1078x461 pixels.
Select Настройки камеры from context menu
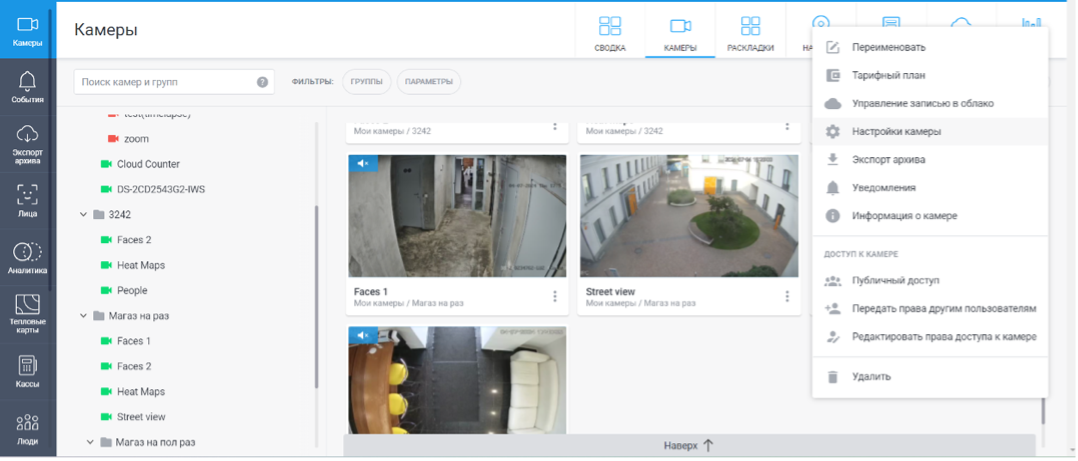[x=895, y=131]
